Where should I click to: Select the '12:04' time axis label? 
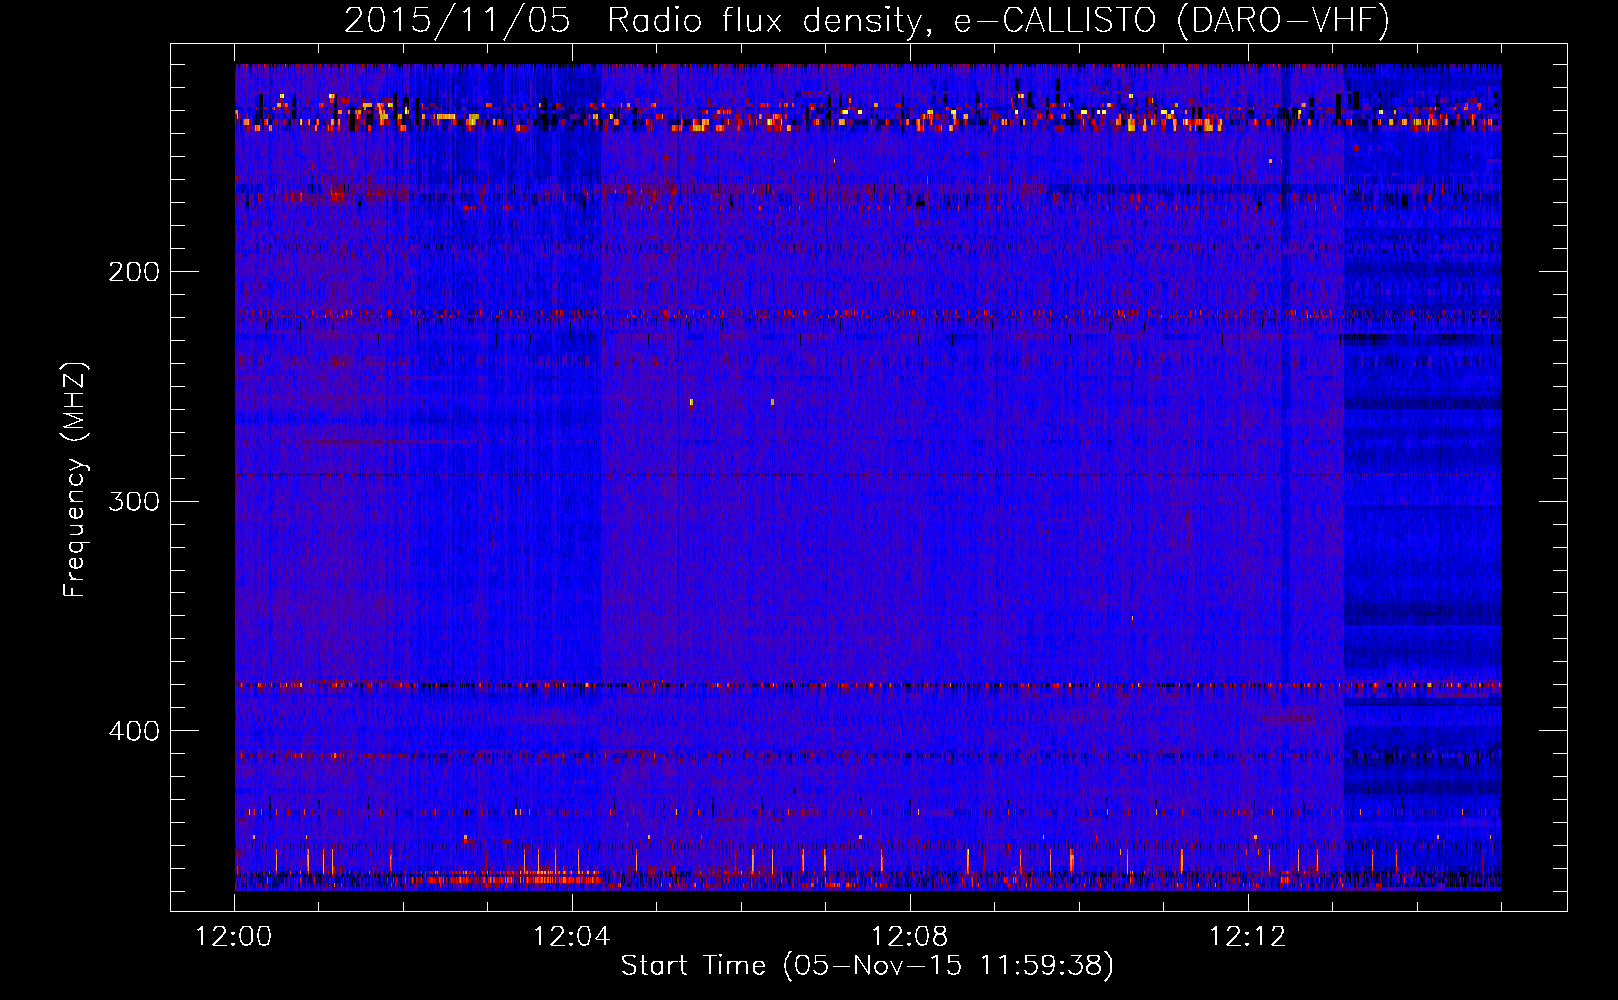pyautogui.click(x=571, y=937)
